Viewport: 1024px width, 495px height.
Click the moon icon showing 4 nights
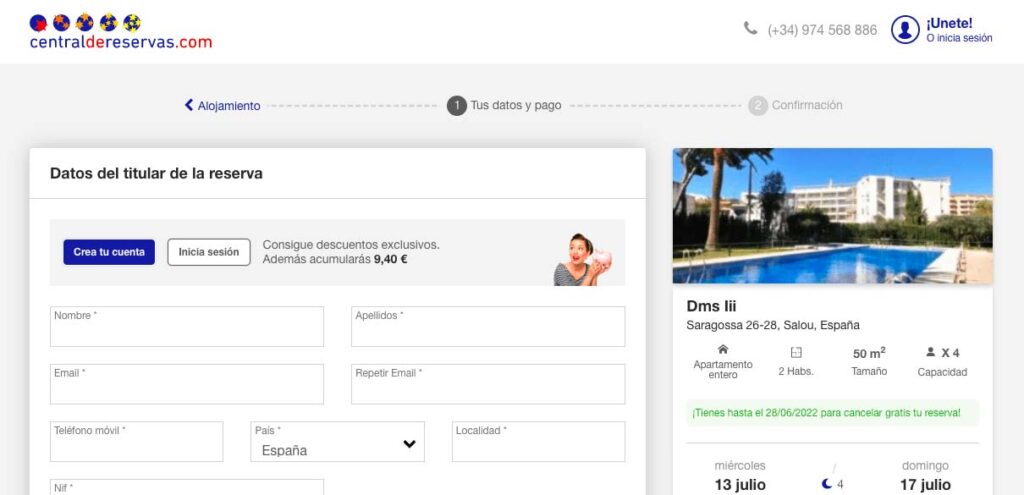click(x=827, y=484)
